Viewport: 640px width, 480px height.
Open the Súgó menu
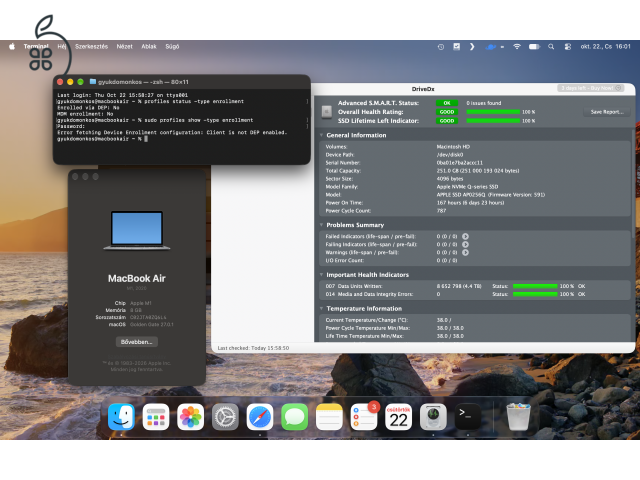[x=172, y=47]
